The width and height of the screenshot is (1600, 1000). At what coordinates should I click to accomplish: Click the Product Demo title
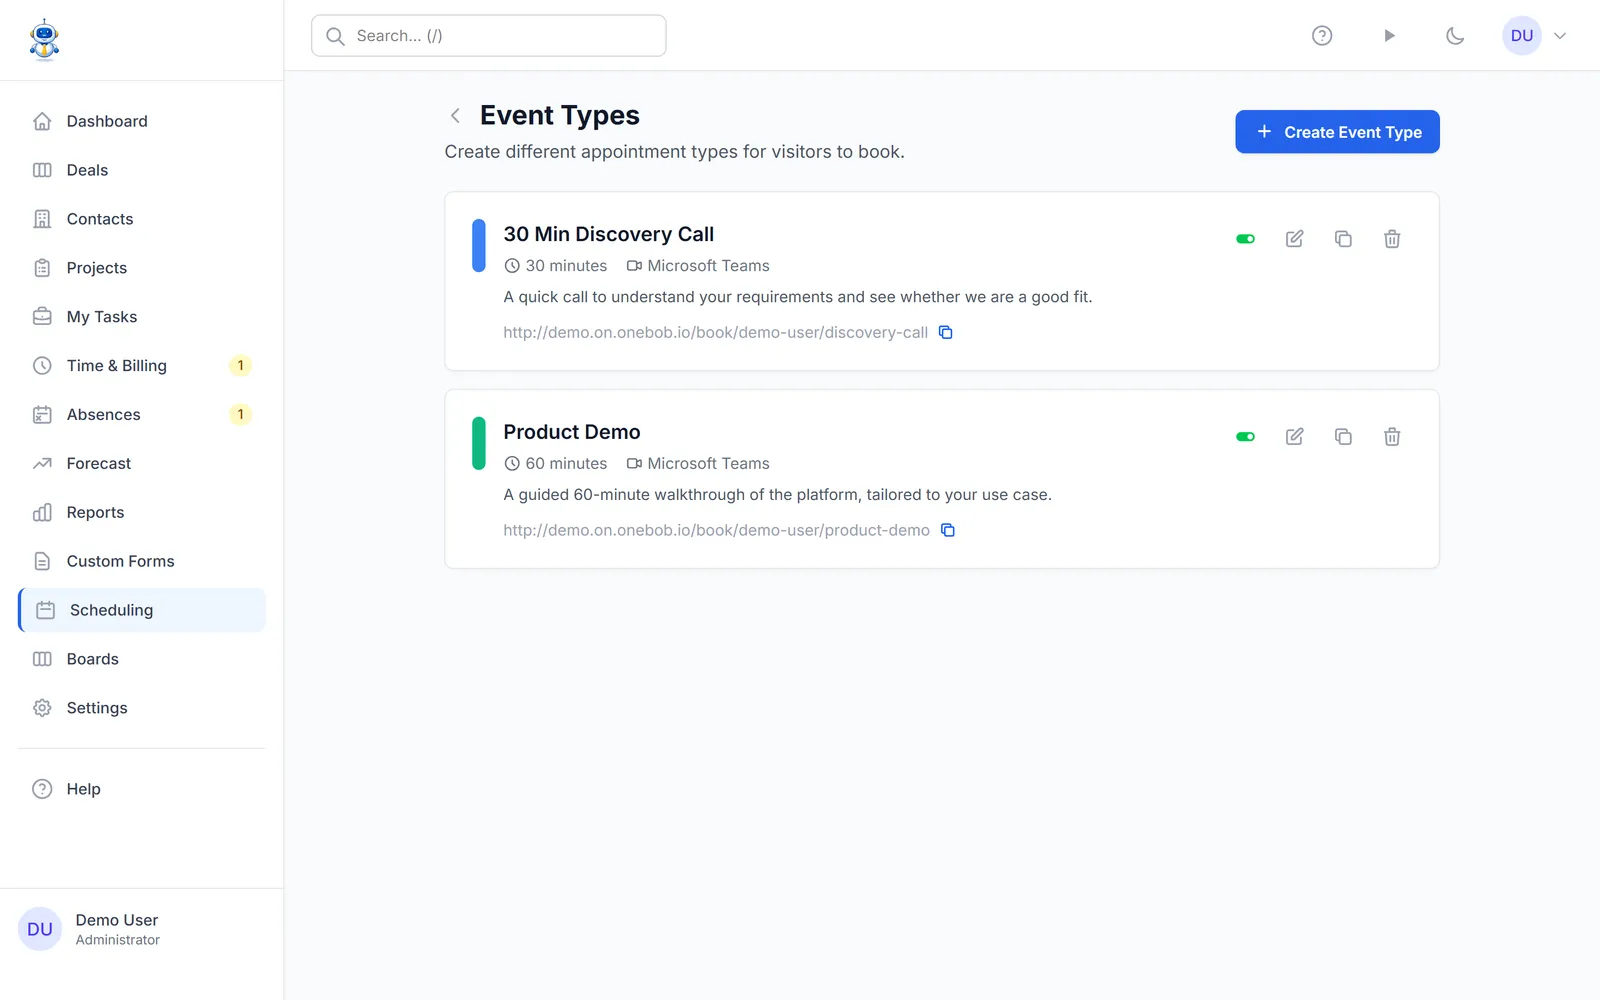coord(572,432)
